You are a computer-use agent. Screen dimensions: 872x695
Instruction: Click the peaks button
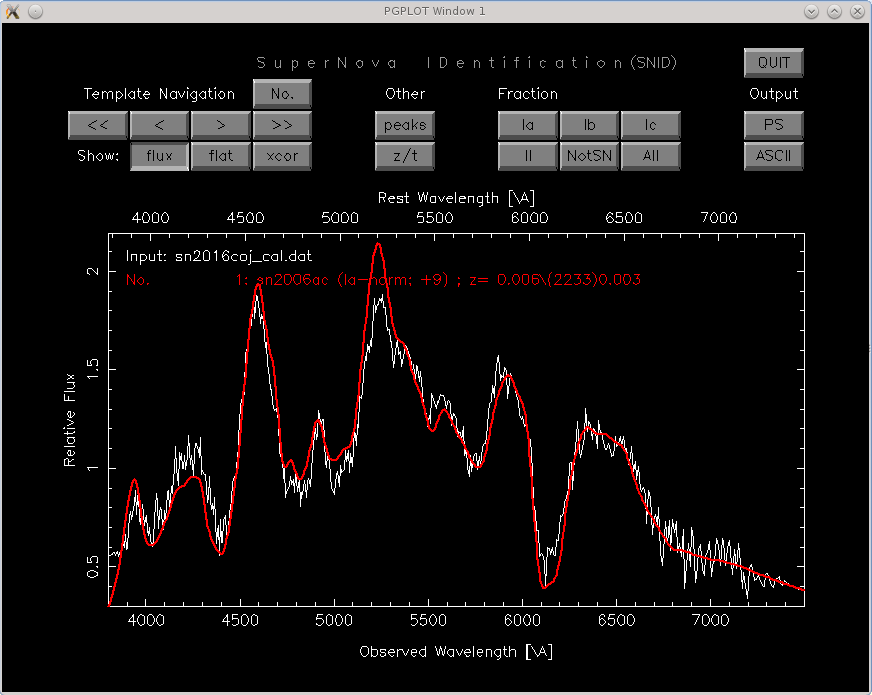click(405, 125)
